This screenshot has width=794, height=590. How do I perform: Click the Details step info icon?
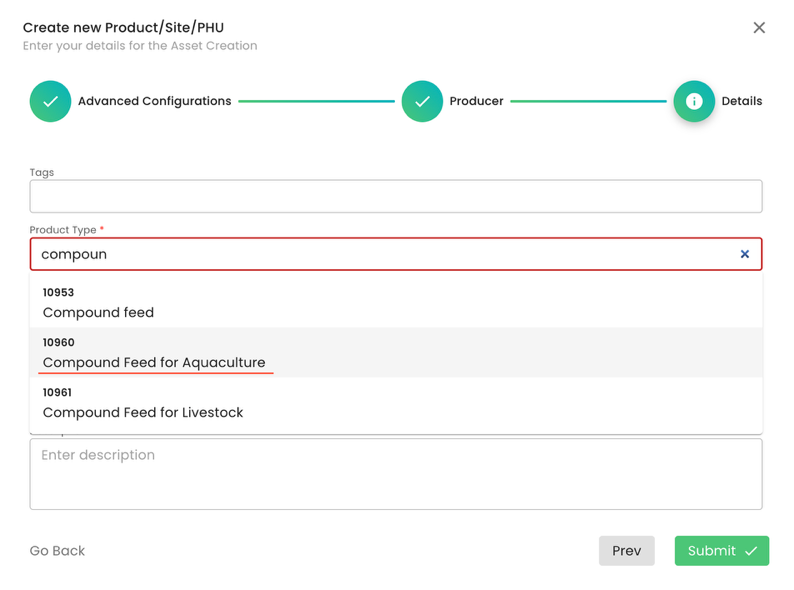694,101
